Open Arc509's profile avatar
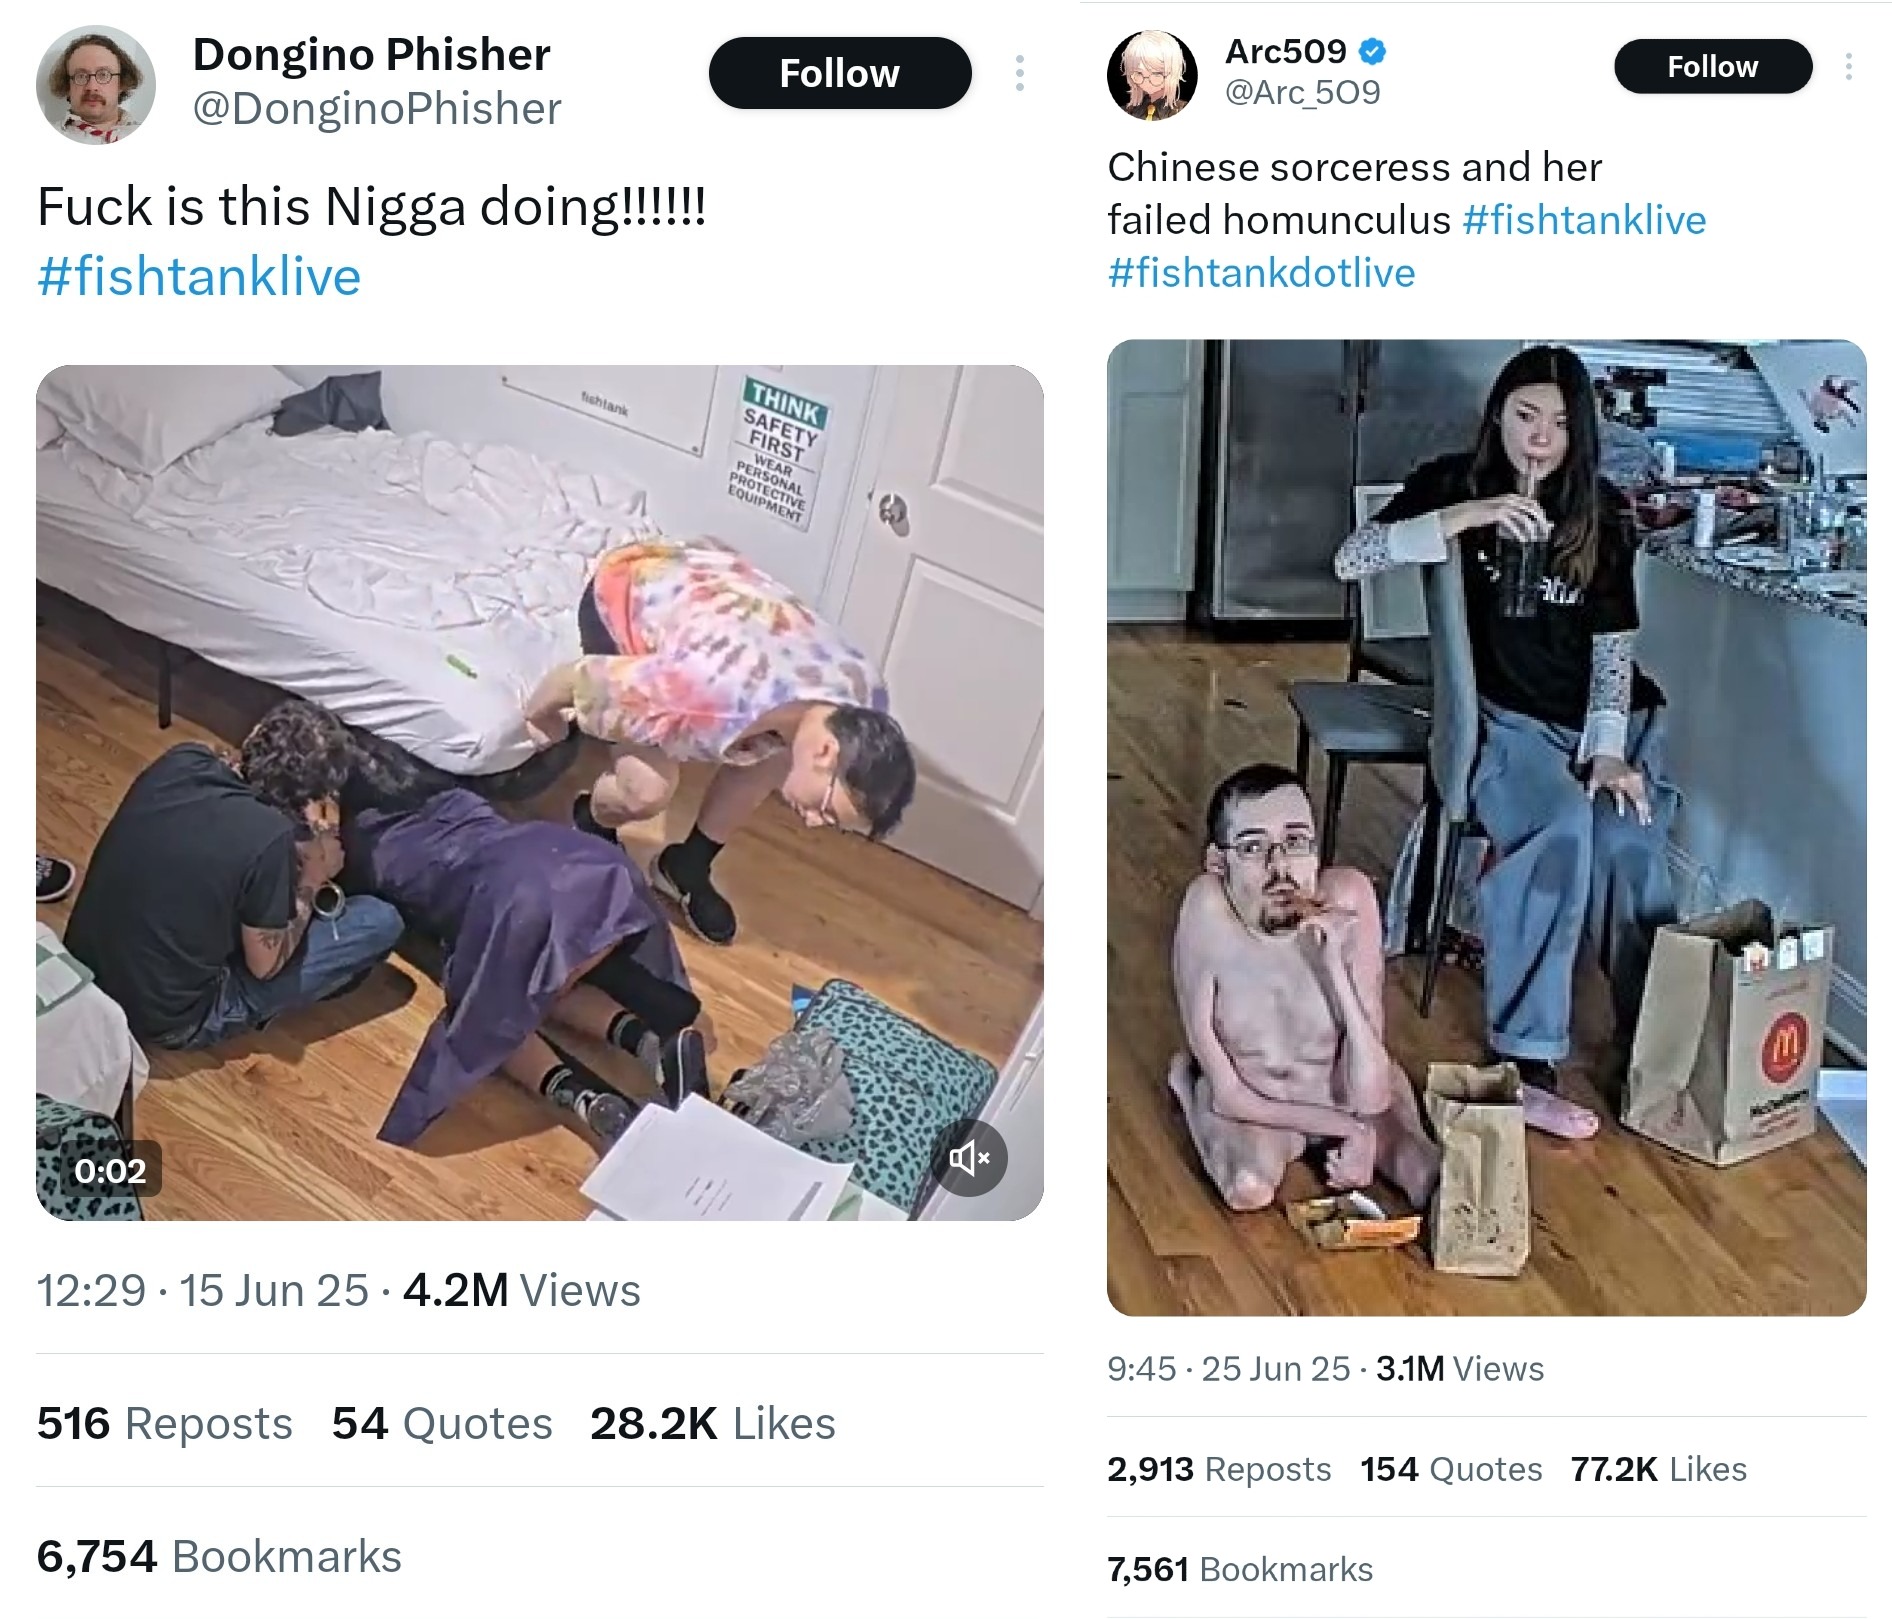This screenshot has width=1892, height=1619. [1152, 75]
